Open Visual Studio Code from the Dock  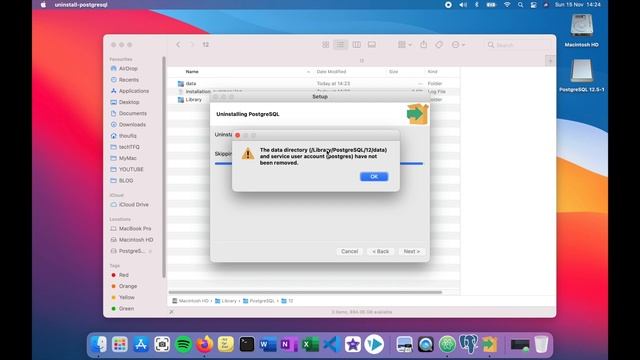[331, 344]
